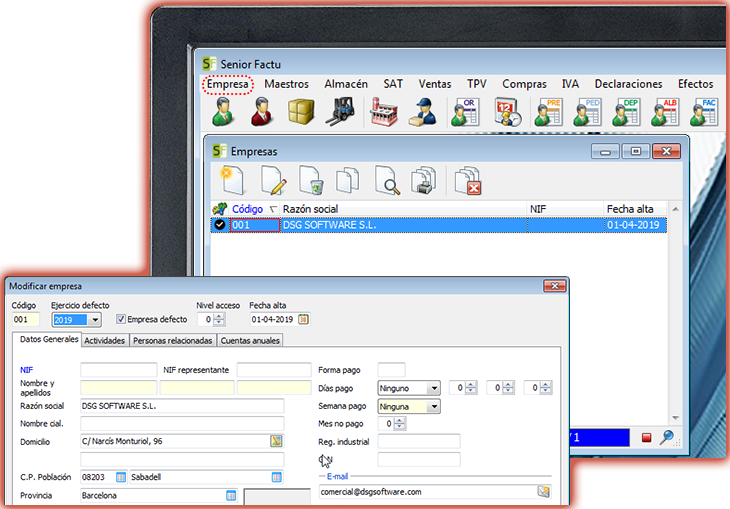Open the Empresa menu

(x=227, y=84)
